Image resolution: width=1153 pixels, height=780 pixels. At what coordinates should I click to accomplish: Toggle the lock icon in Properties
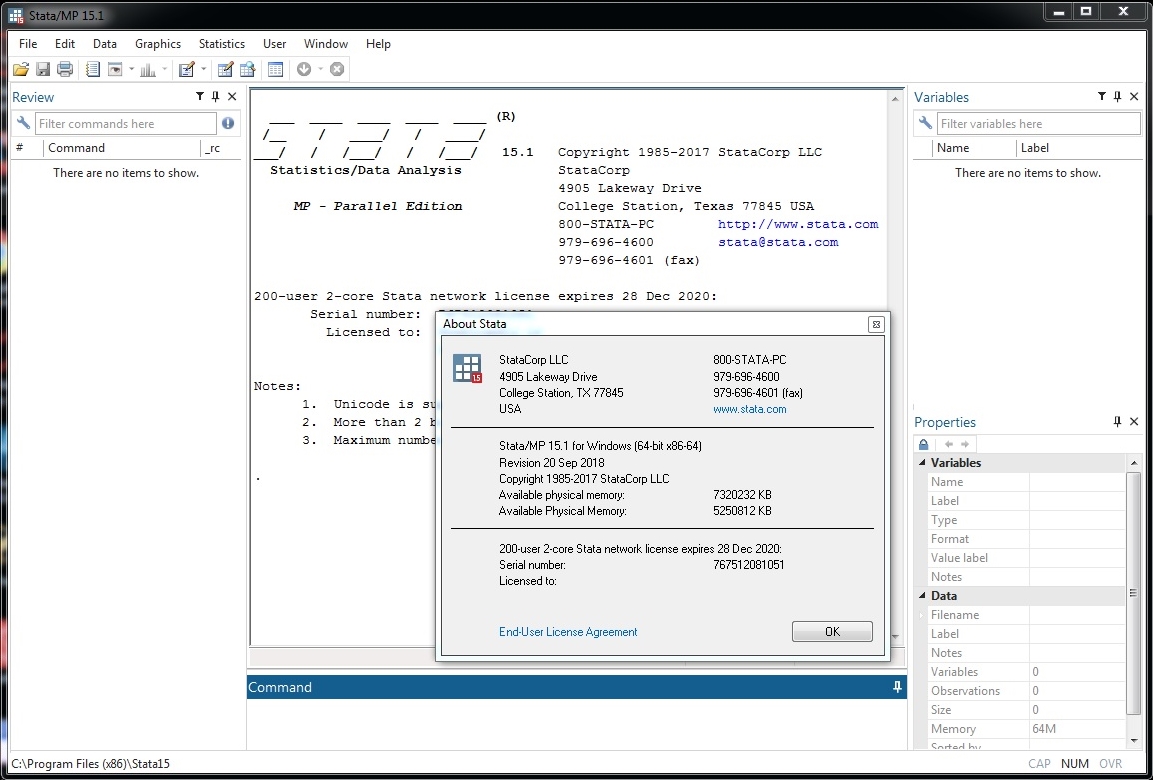point(924,444)
